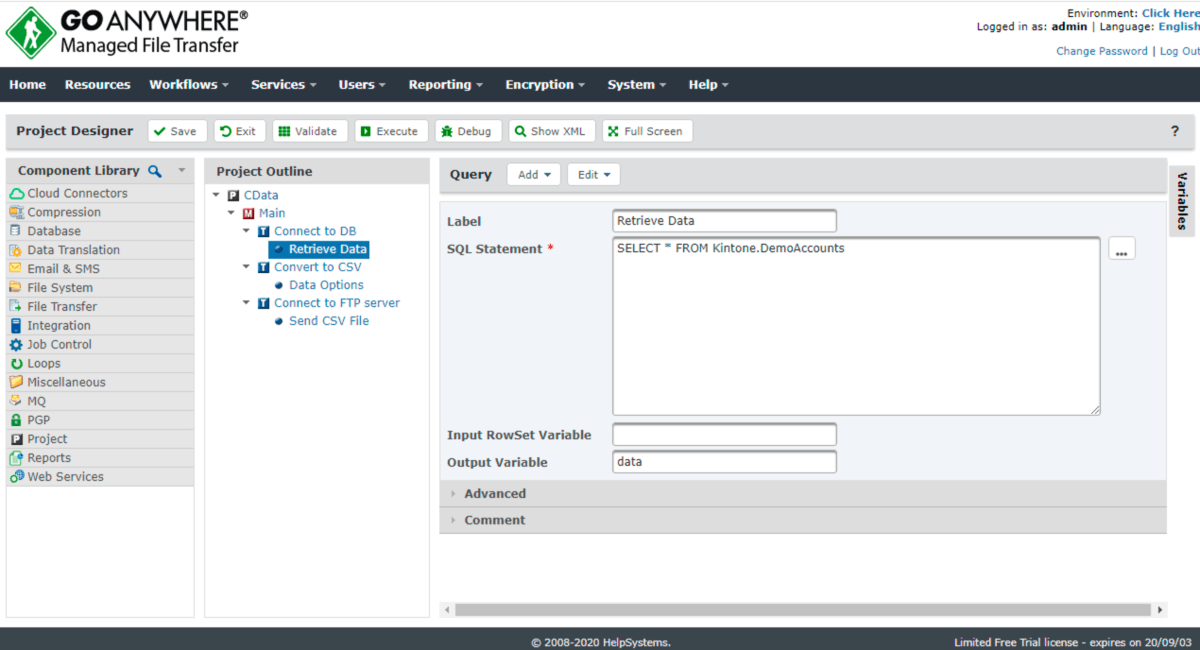Screen dimensions: 1200x650
Task: Collapse the Connect to DB task
Action: tap(247, 231)
